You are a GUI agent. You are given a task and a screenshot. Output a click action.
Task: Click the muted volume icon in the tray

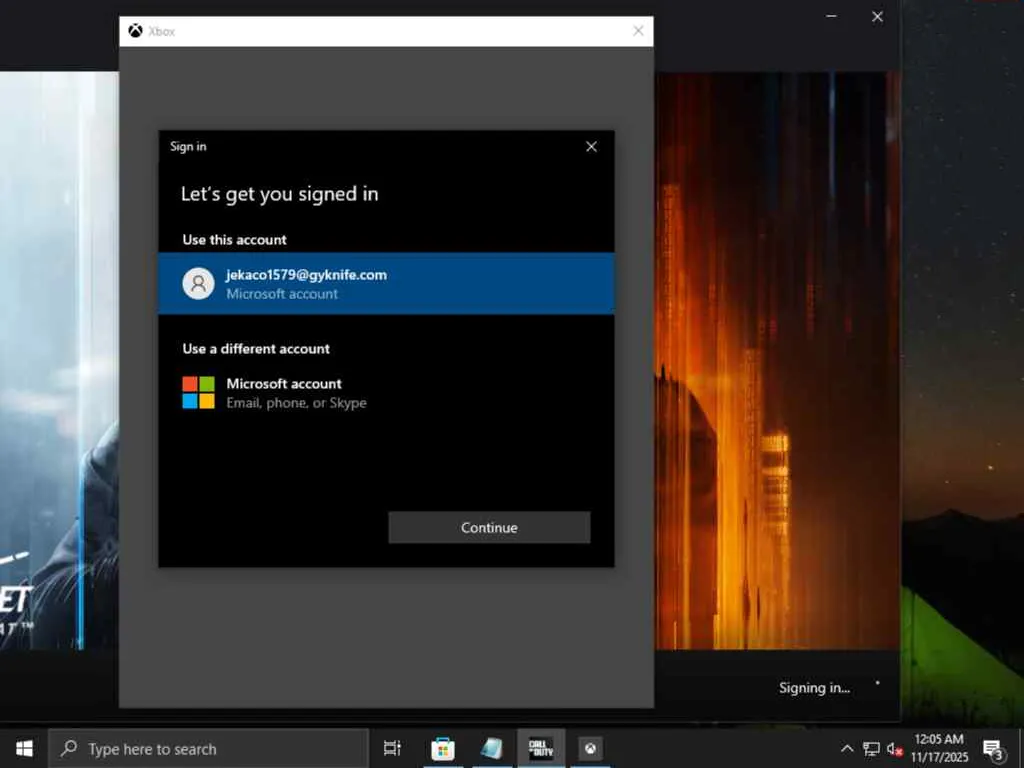point(894,749)
